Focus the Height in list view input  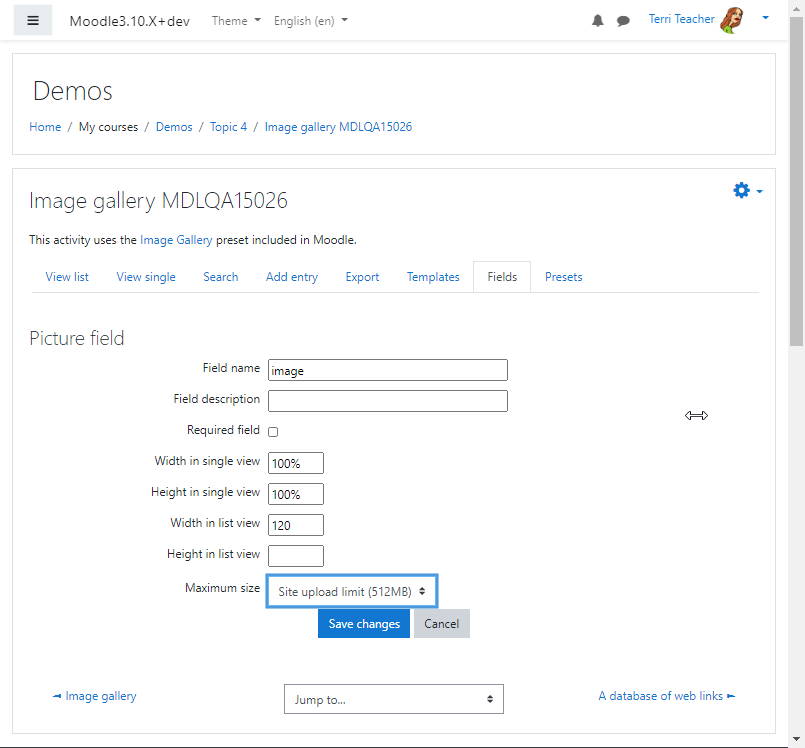tap(296, 556)
